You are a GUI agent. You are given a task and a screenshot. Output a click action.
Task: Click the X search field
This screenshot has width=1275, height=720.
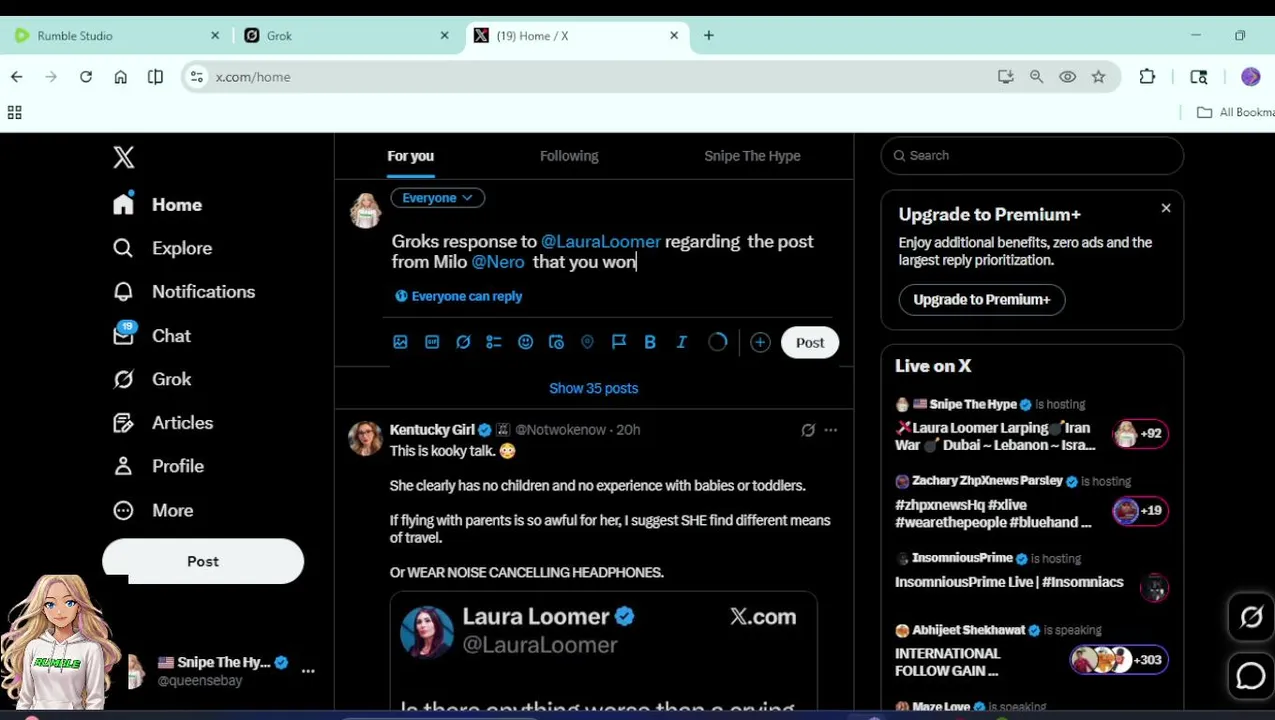pos(1032,156)
